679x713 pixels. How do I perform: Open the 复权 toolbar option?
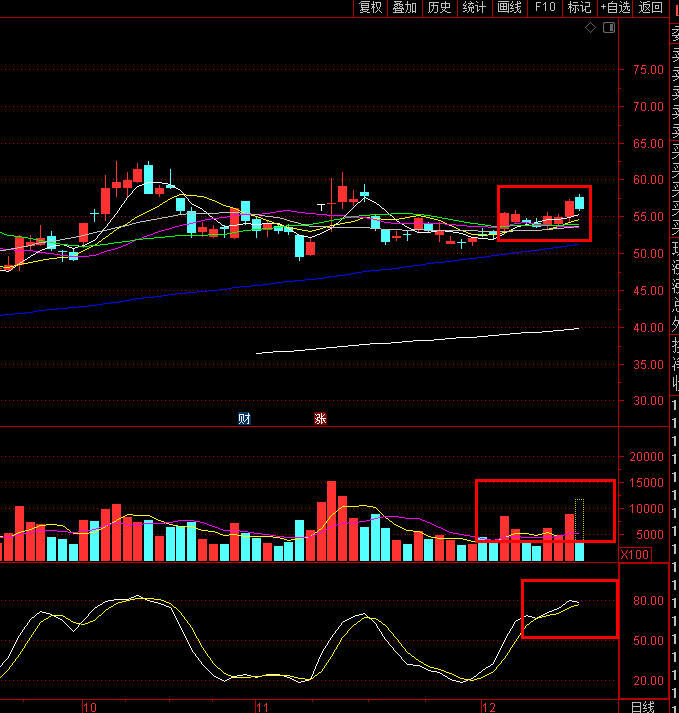(x=371, y=8)
